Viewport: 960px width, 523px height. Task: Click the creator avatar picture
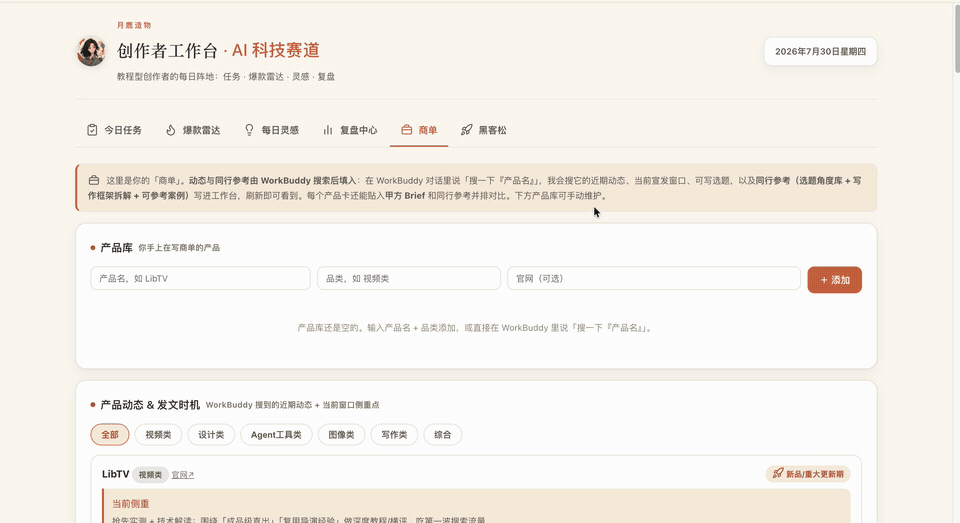tap(91, 51)
